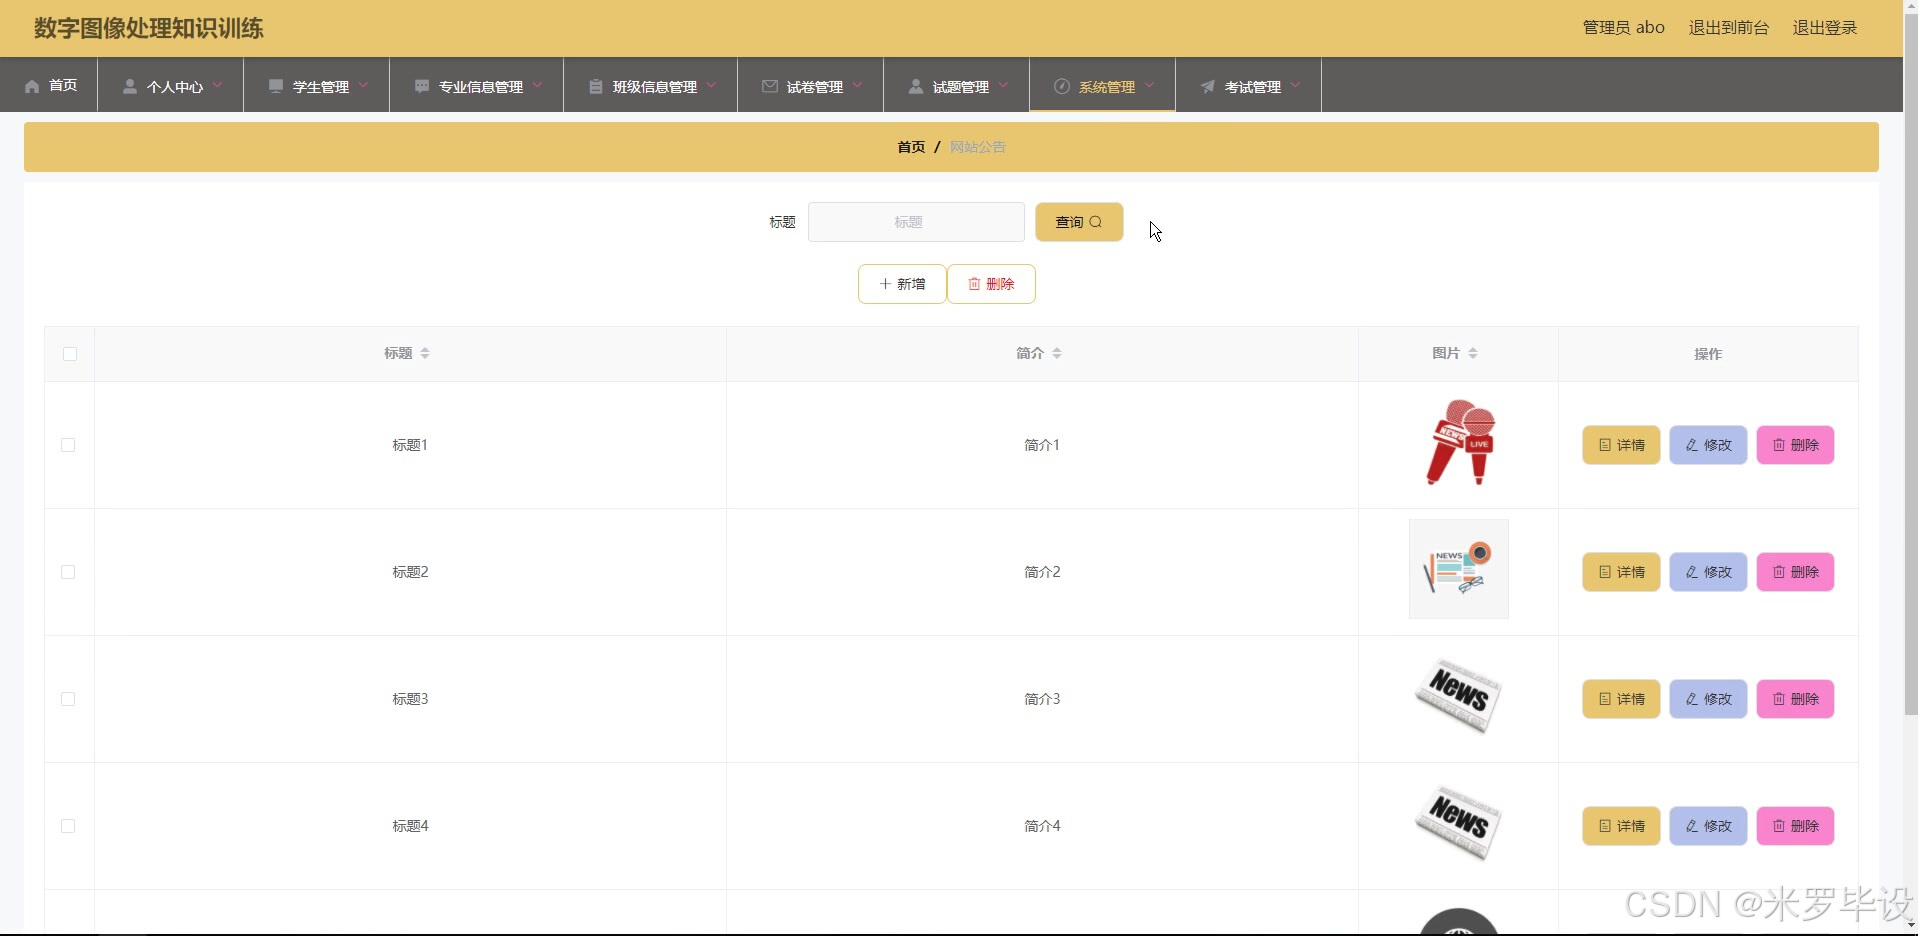This screenshot has width=1918, height=936.
Task: Click the 网站公告 breadcrumb text
Action: [x=978, y=147]
